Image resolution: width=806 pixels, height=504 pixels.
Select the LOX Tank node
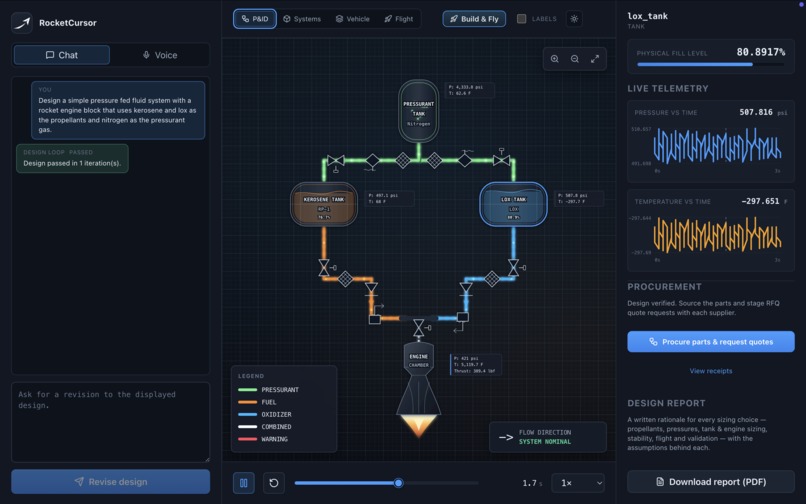(x=514, y=205)
